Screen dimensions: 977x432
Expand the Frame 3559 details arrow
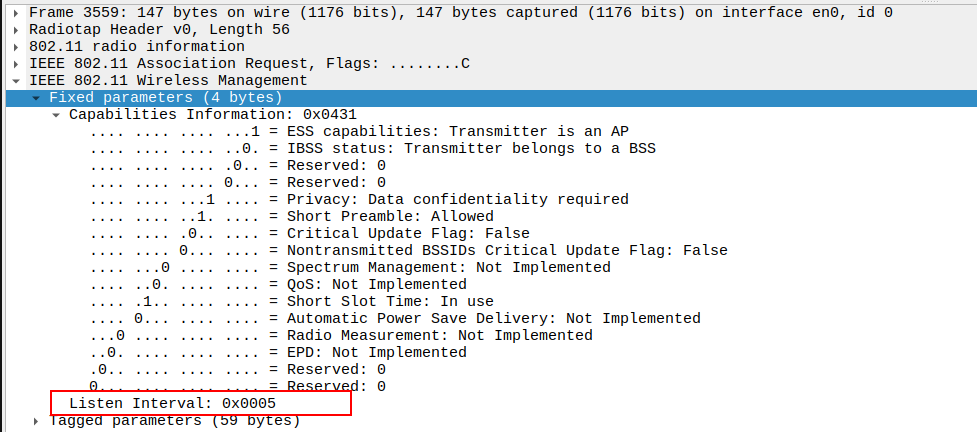tap(18, 13)
